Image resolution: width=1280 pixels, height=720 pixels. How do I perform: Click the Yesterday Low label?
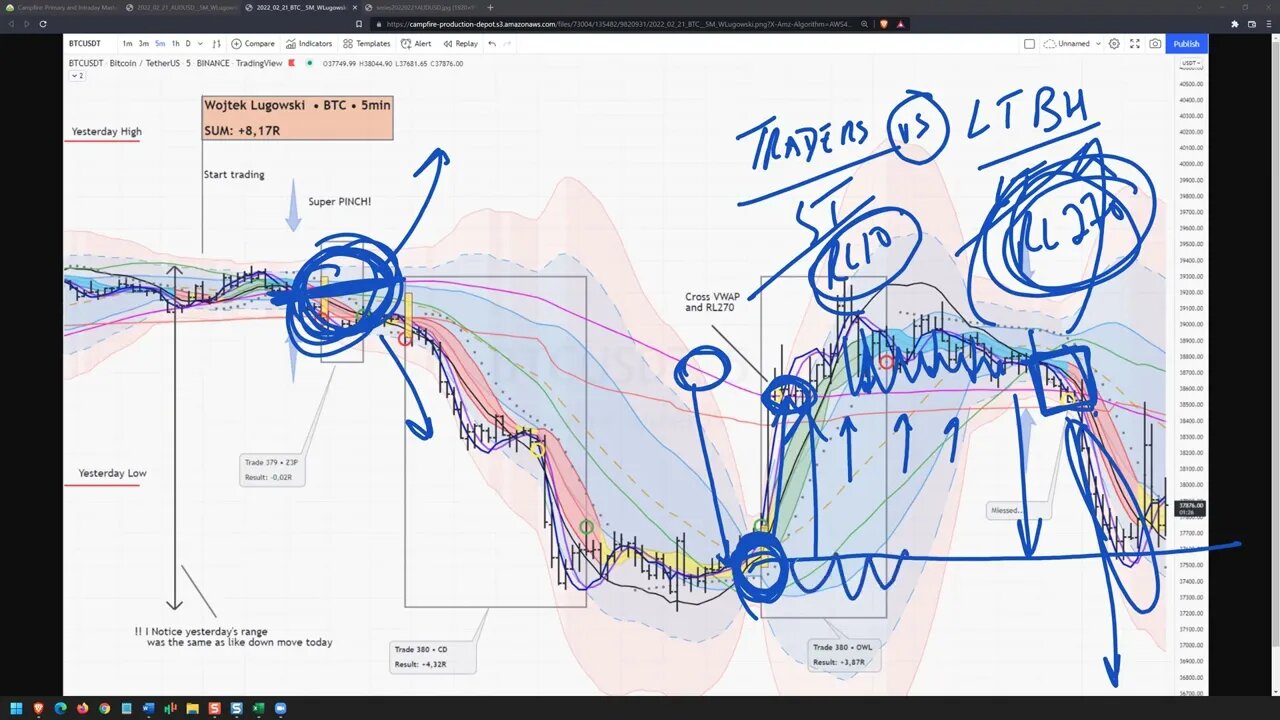pyautogui.click(x=112, y=473)
